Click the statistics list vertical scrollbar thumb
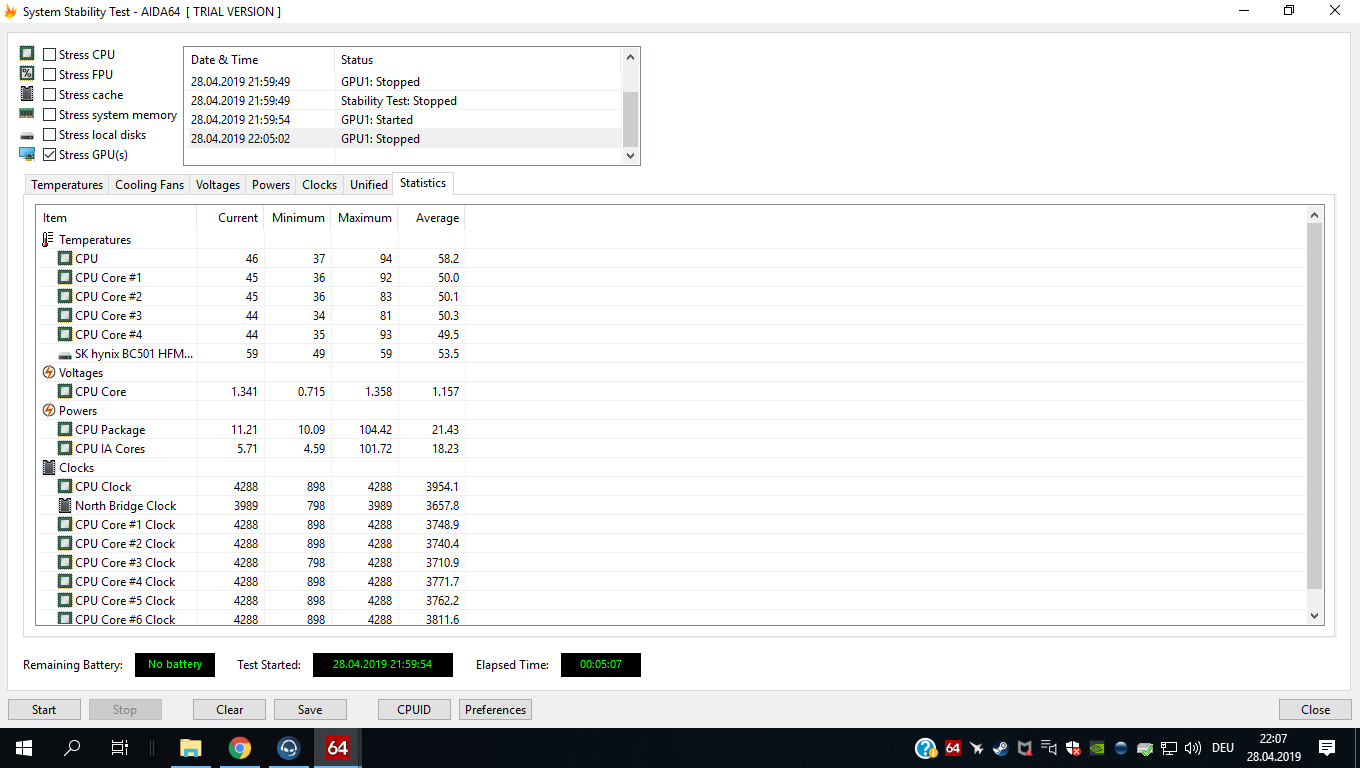This screenshot has height=768, width=1360. pos(1315,405)
